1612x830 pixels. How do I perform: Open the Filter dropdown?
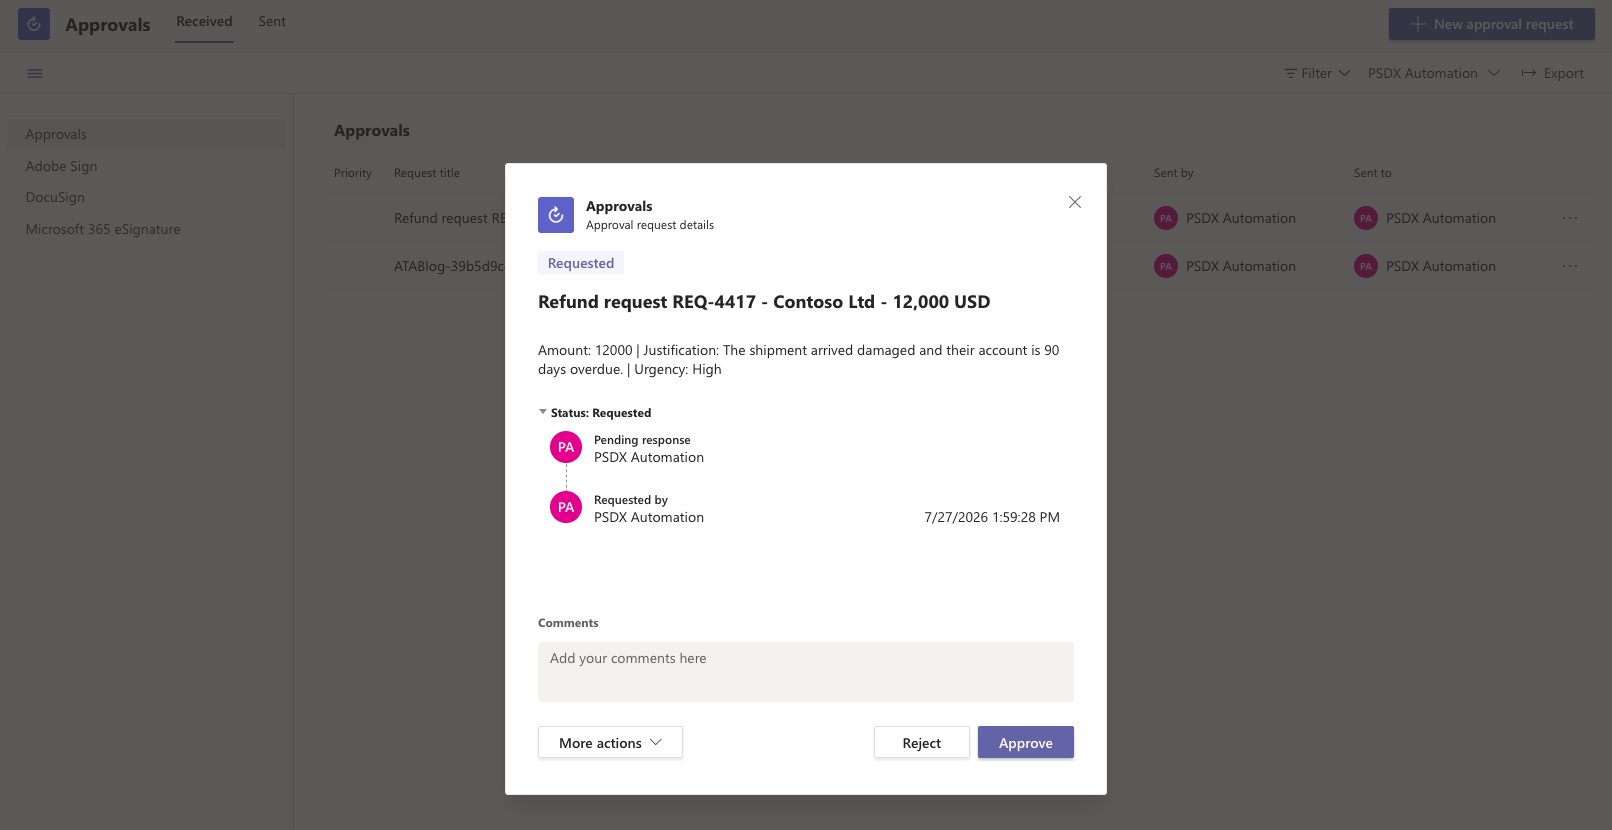tap(1317, 73)
